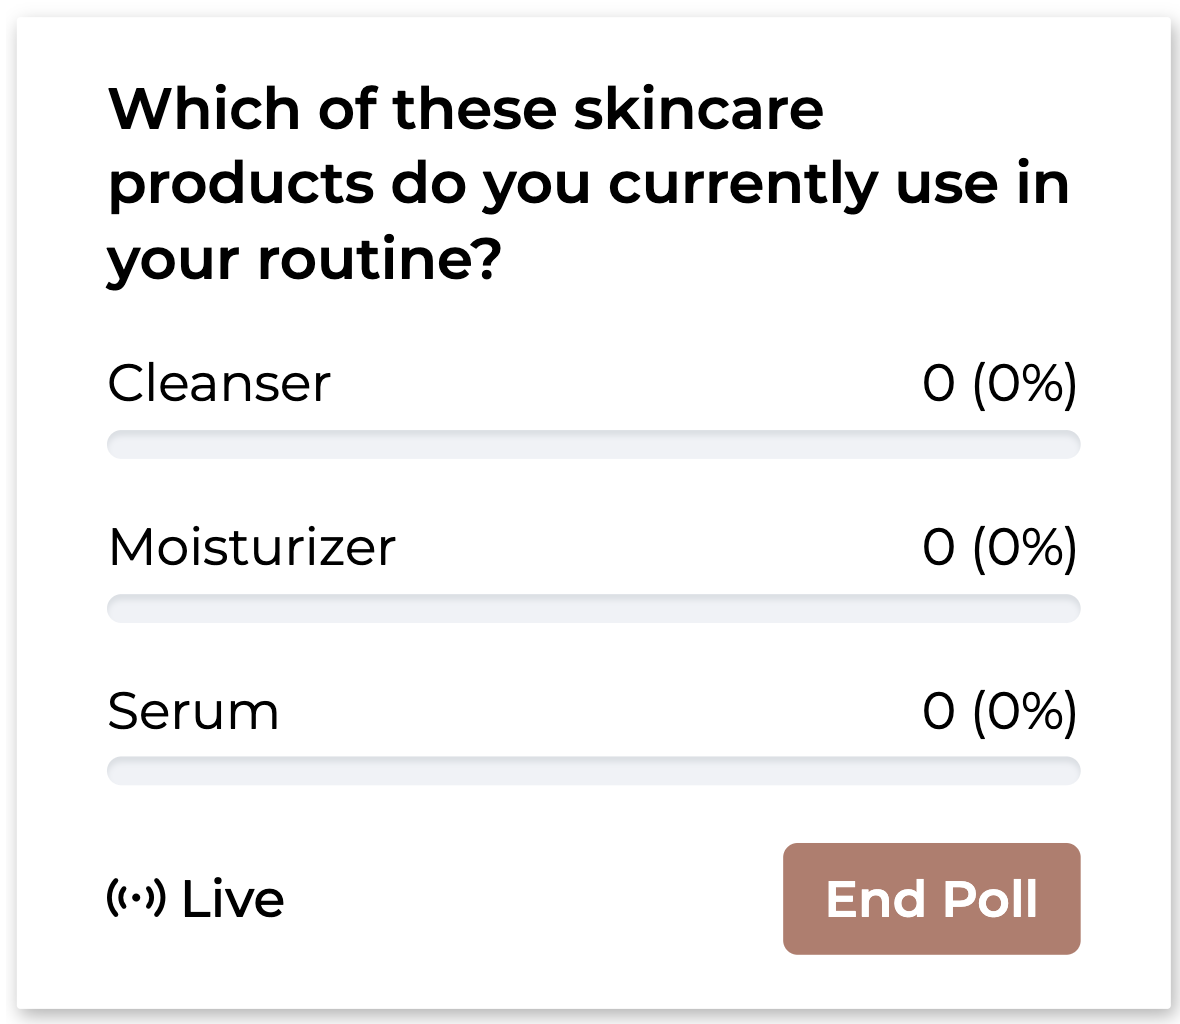Click the End Poll button

931,899
